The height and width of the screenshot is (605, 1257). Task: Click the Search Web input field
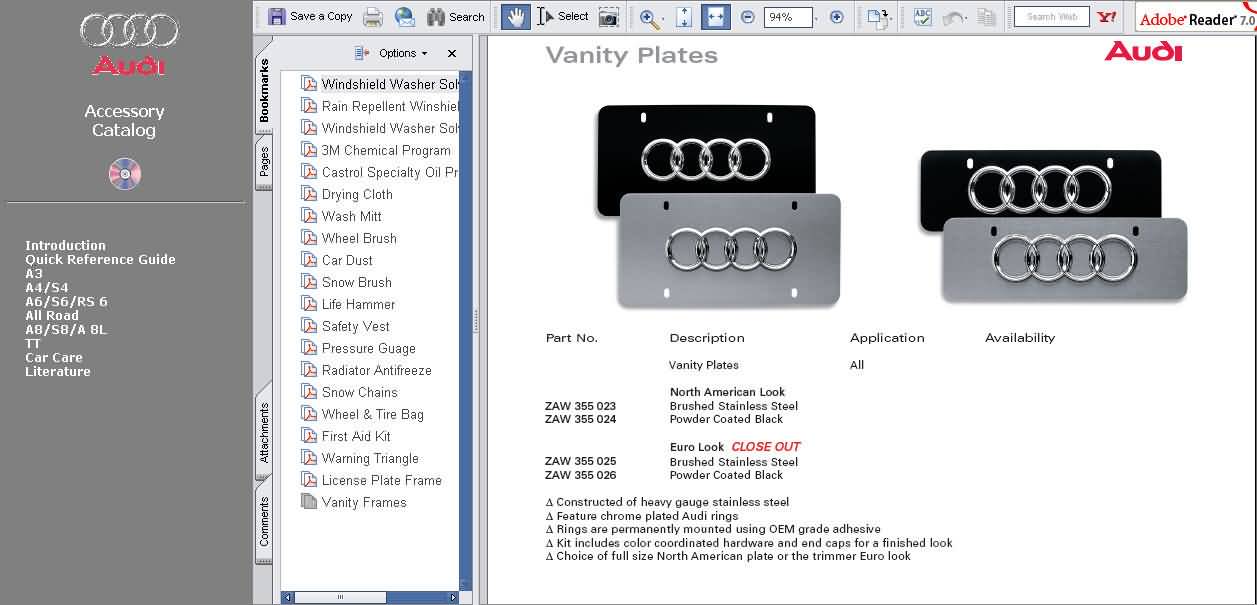(x=1051, y=17)
